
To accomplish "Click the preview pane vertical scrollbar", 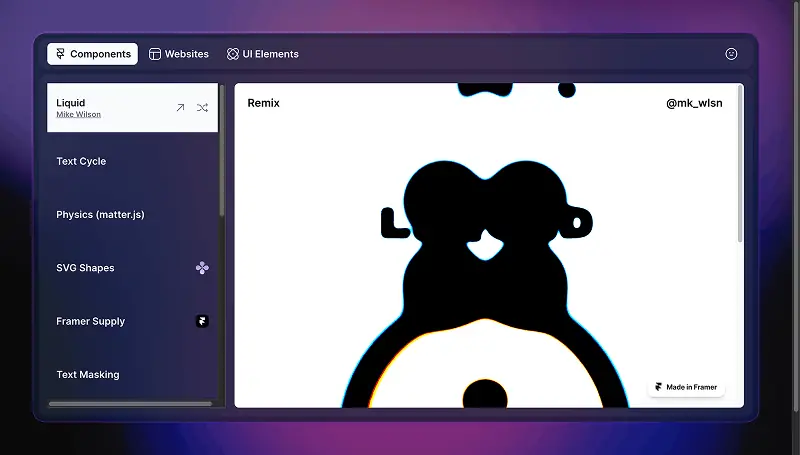I will coord(740,164).
